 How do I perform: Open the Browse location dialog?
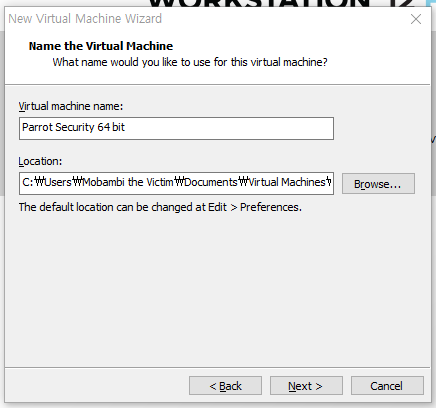coord(378,183)
